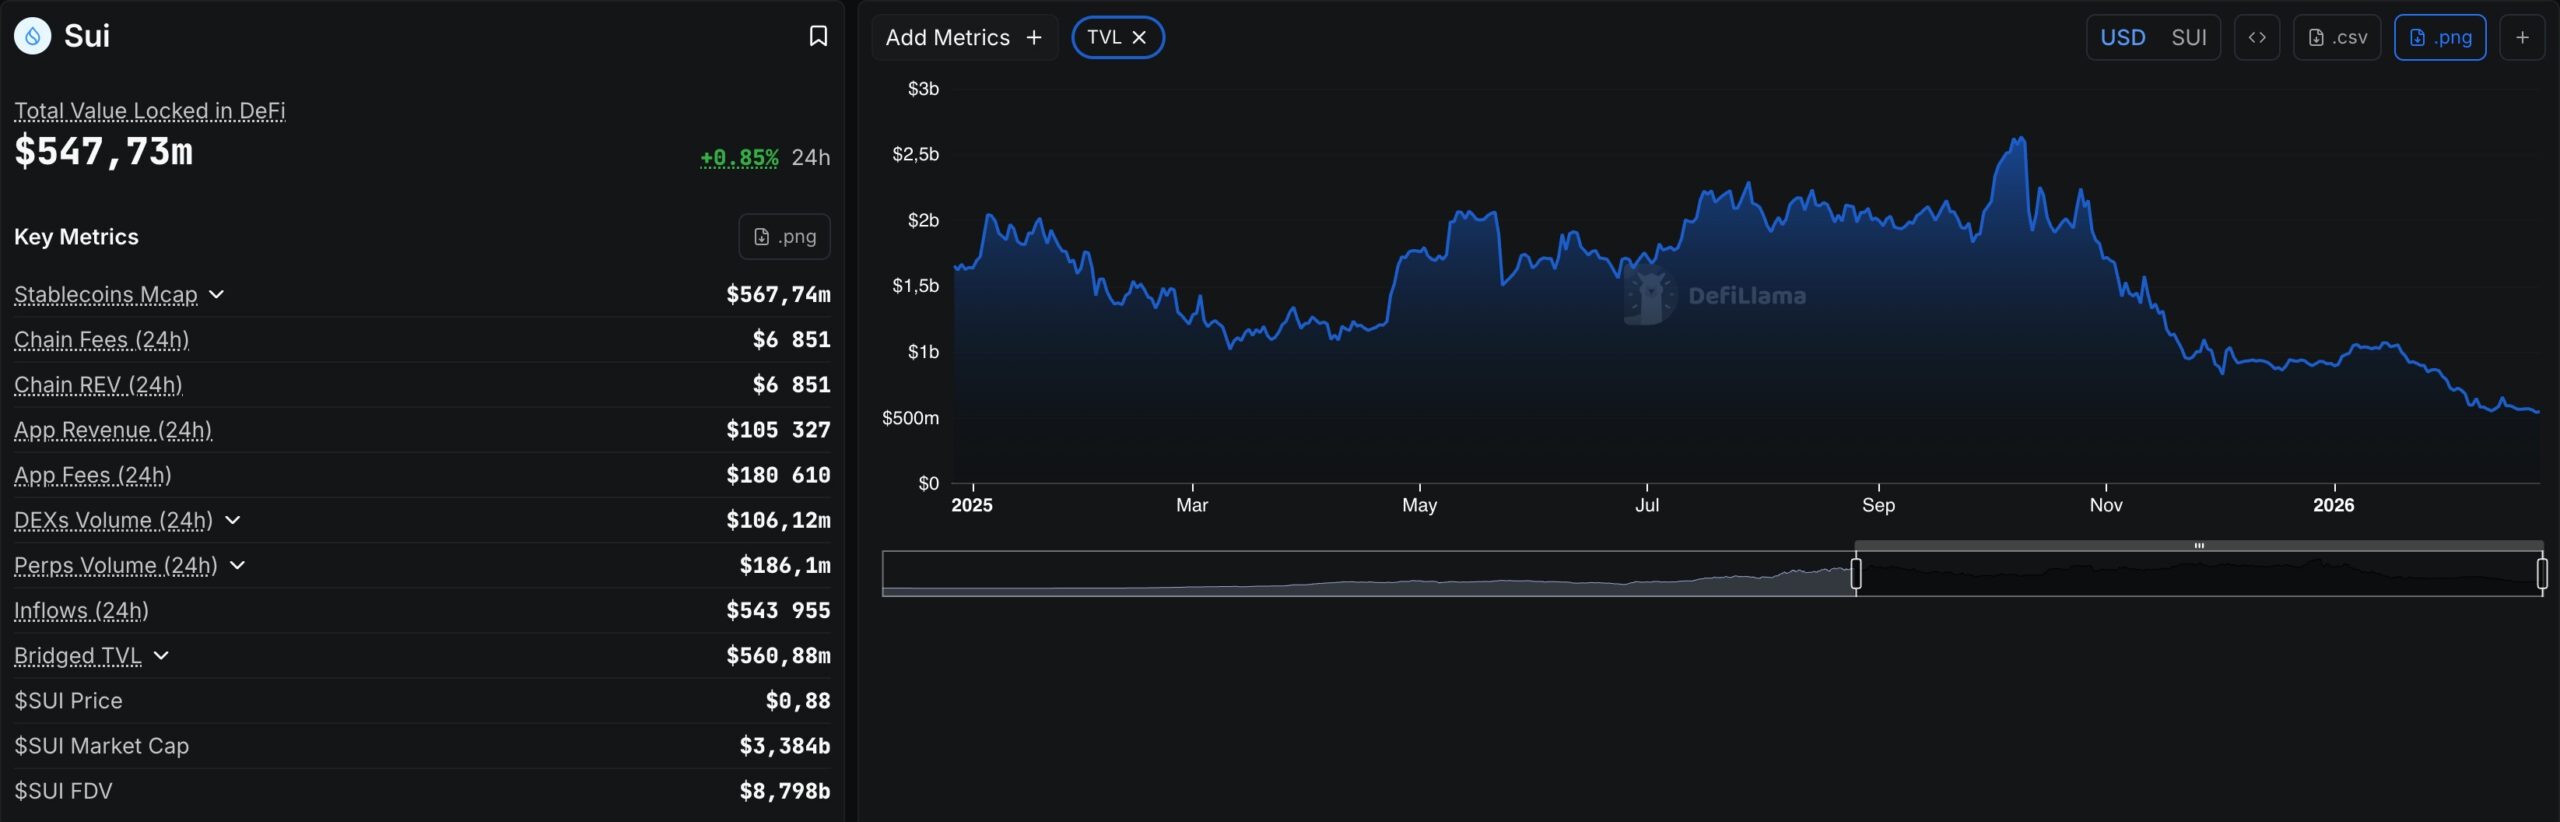Viewport: 2560px width, 822px height.
Task: Click the 2026 label on chart axis
Action: coord(2333,505)
